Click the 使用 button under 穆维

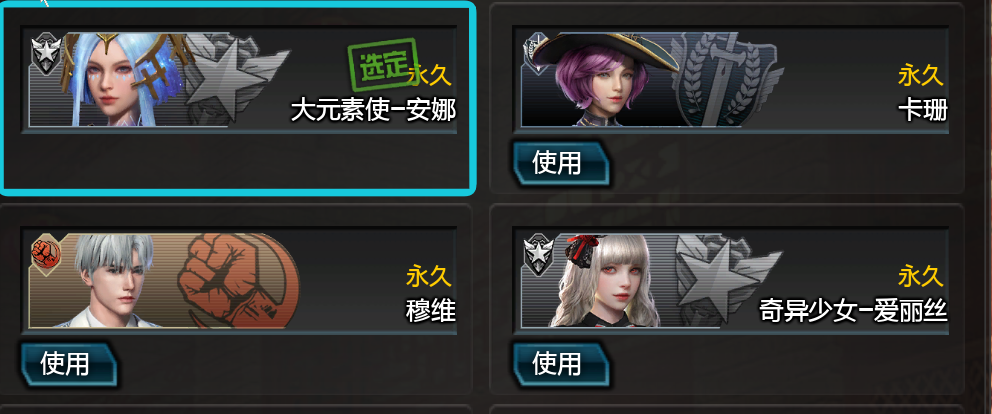click(x=69, y=365)
